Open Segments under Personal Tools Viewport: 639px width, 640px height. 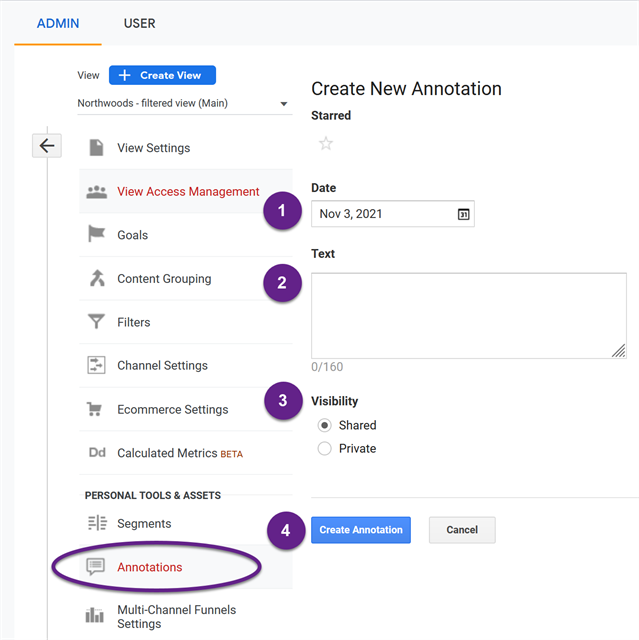(x=186, y=523)
